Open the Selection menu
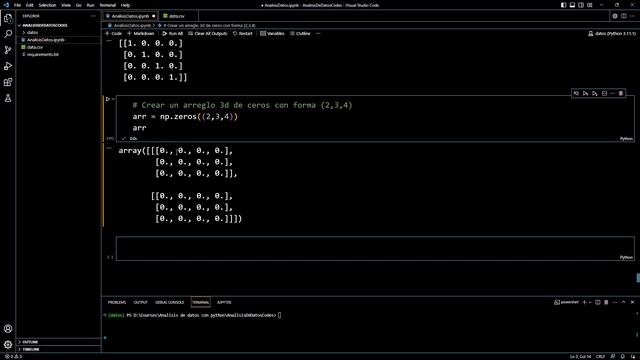The image size is (640, 360). 47,5
